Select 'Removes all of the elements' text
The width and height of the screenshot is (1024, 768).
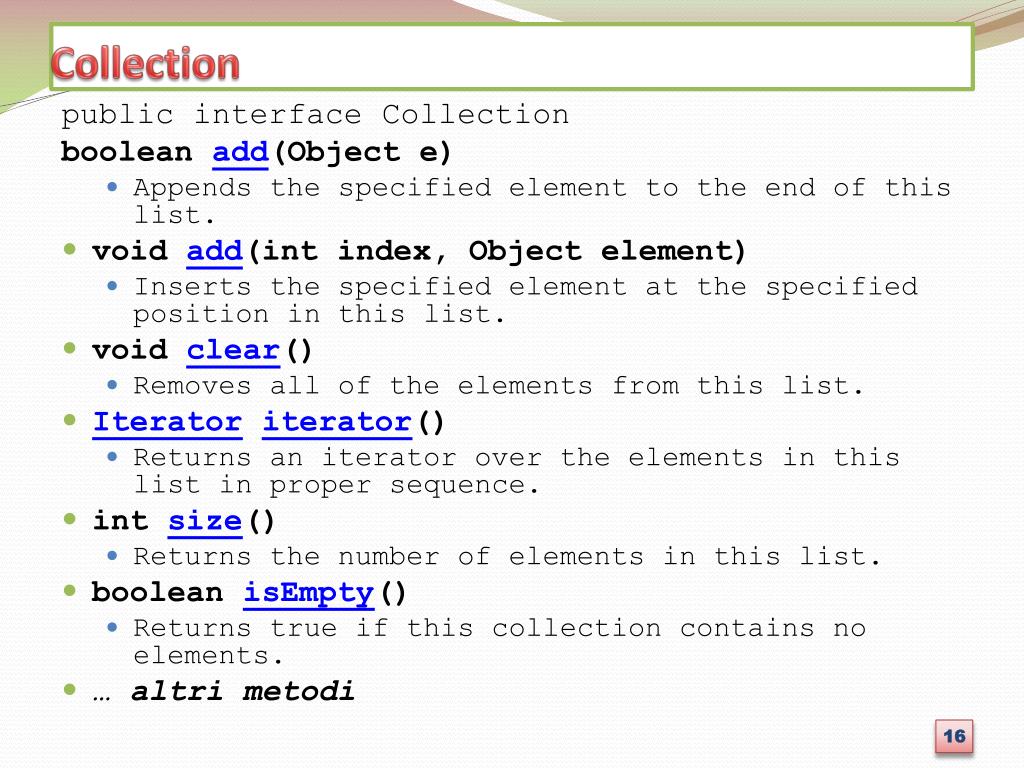498,386
